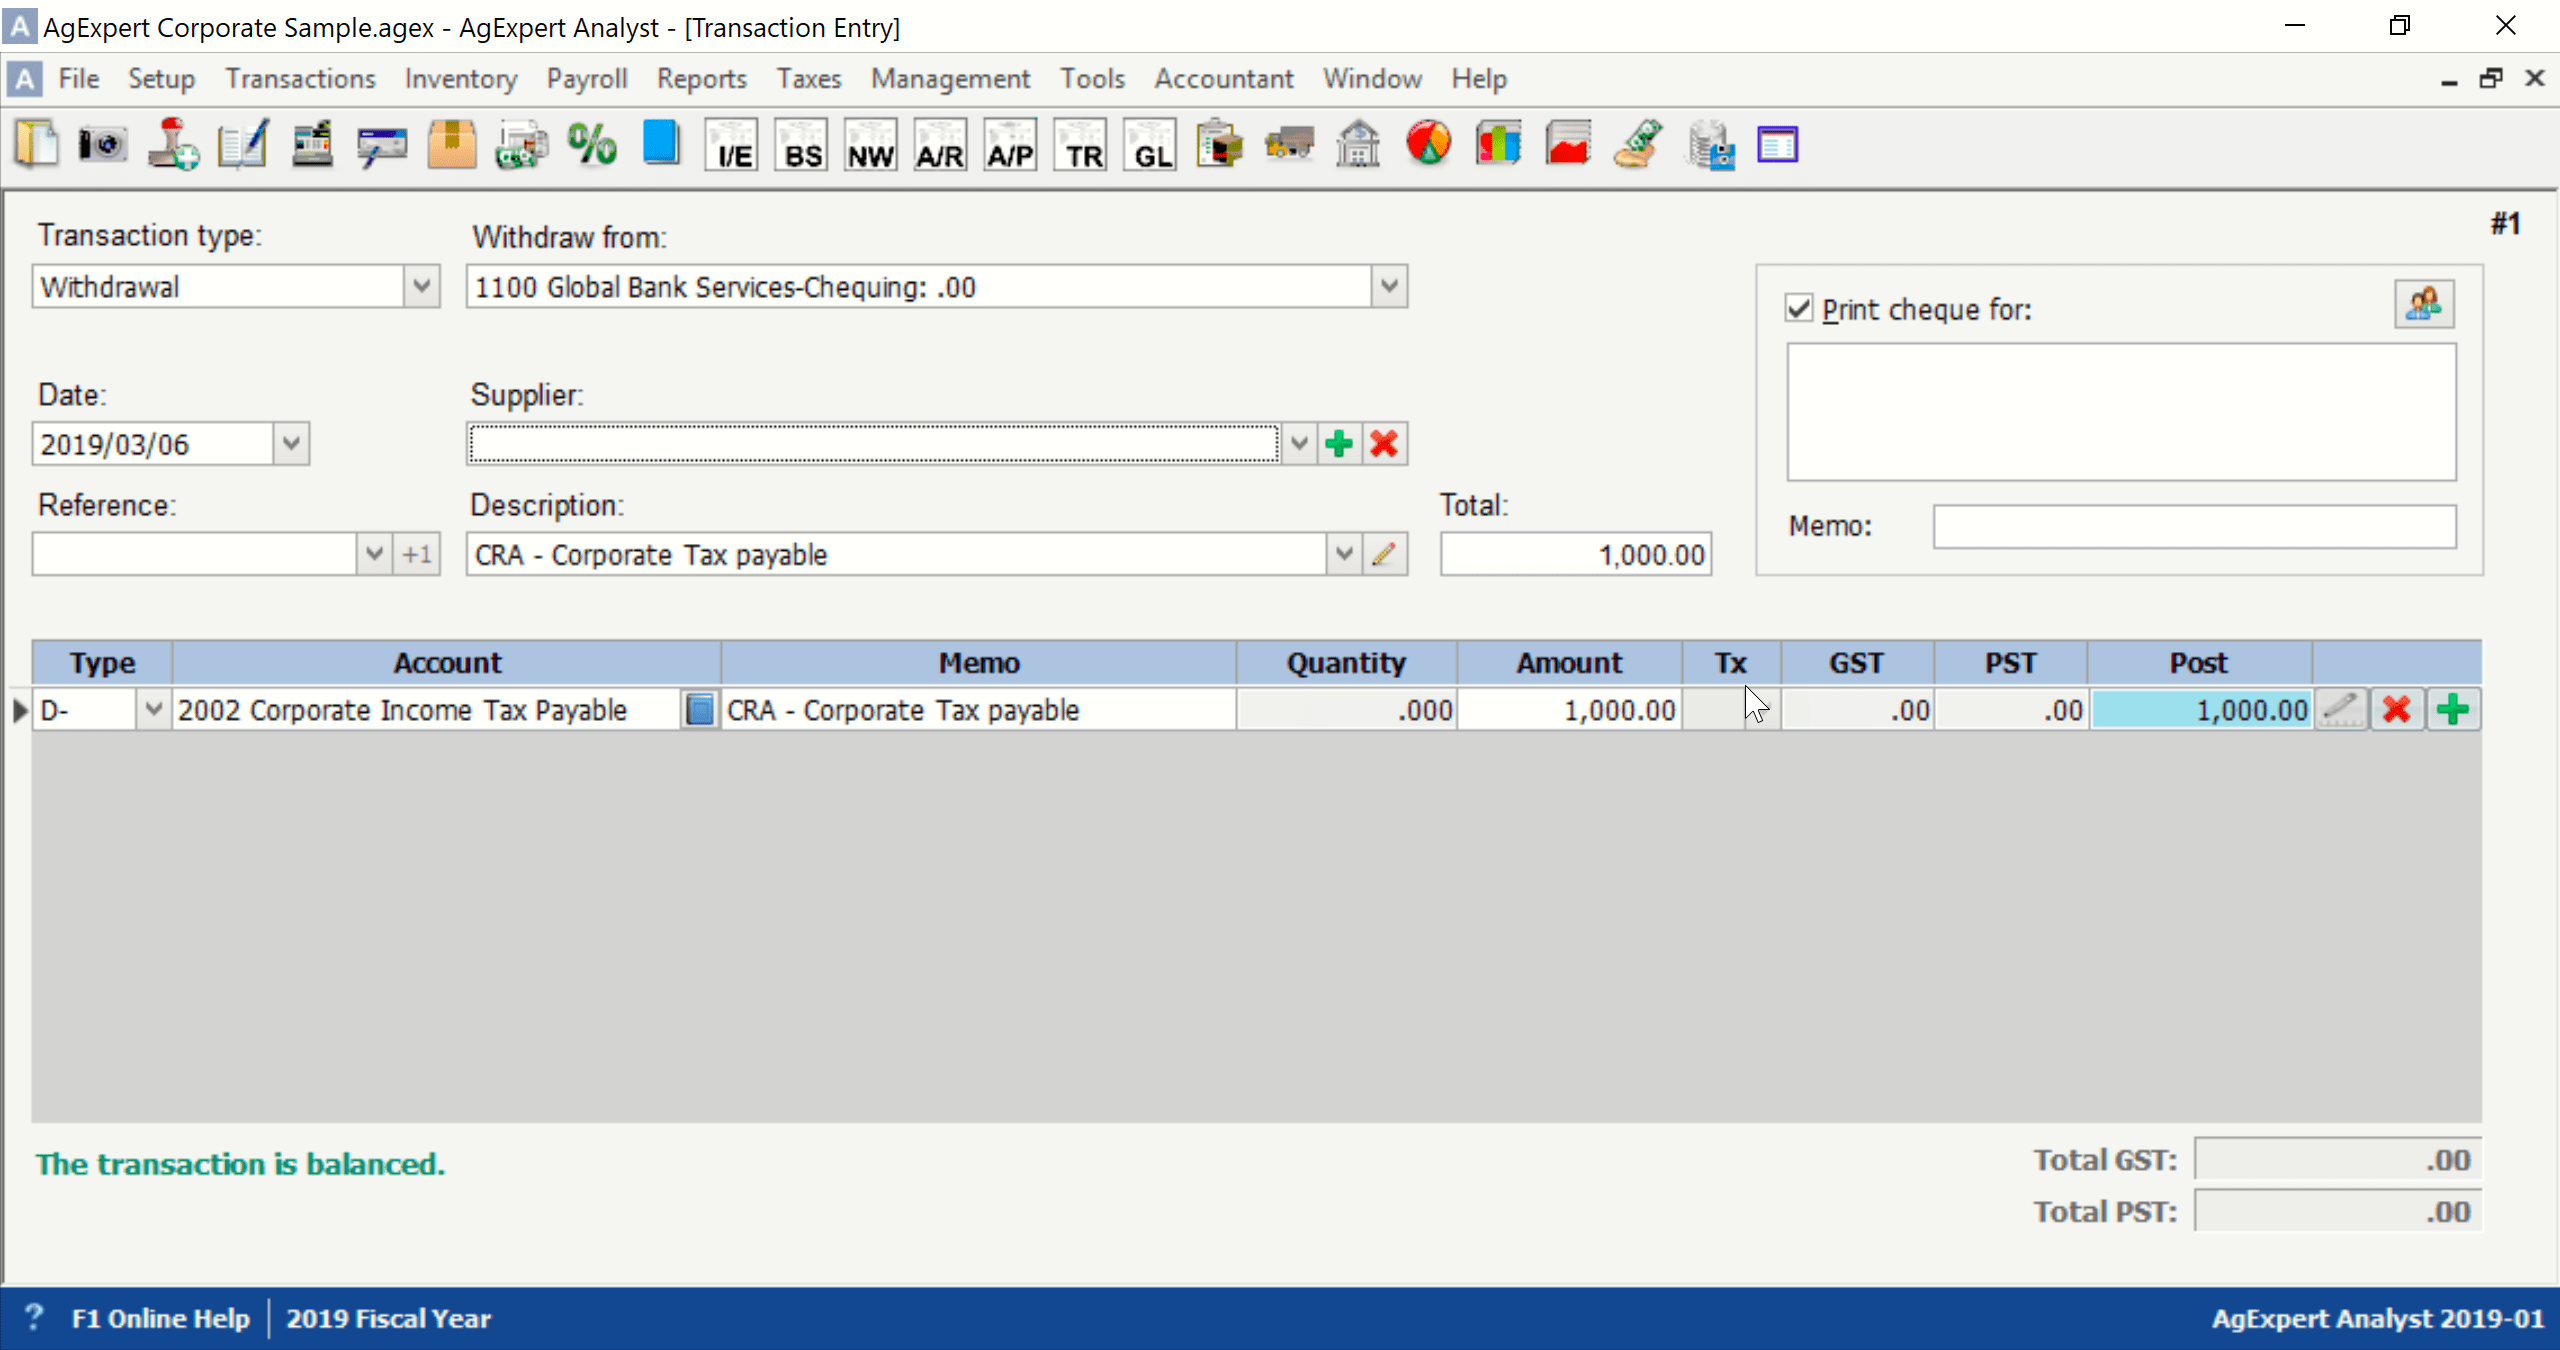The height and width of the screenshot is (1350, 2560).
Task: Open the Date dropdown for 2019/03/06
Action: pyautogui.click(x=289, y=444)
